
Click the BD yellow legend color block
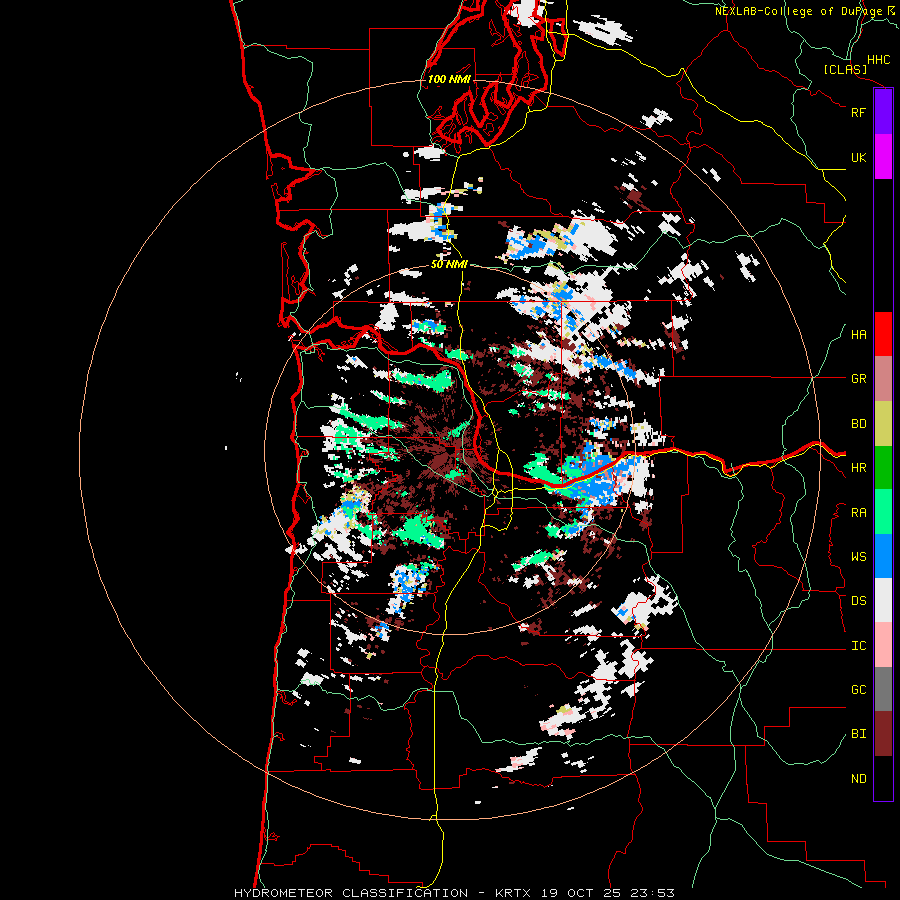[883, 424]
